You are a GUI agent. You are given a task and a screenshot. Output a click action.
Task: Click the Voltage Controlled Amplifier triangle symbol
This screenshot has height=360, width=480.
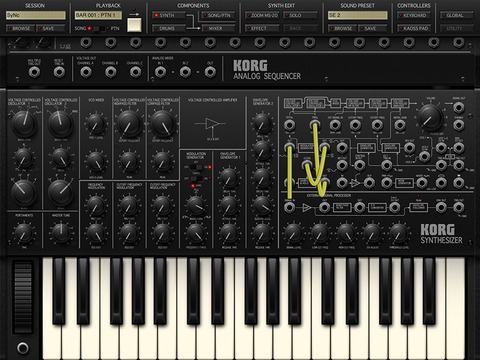(212, 124)
